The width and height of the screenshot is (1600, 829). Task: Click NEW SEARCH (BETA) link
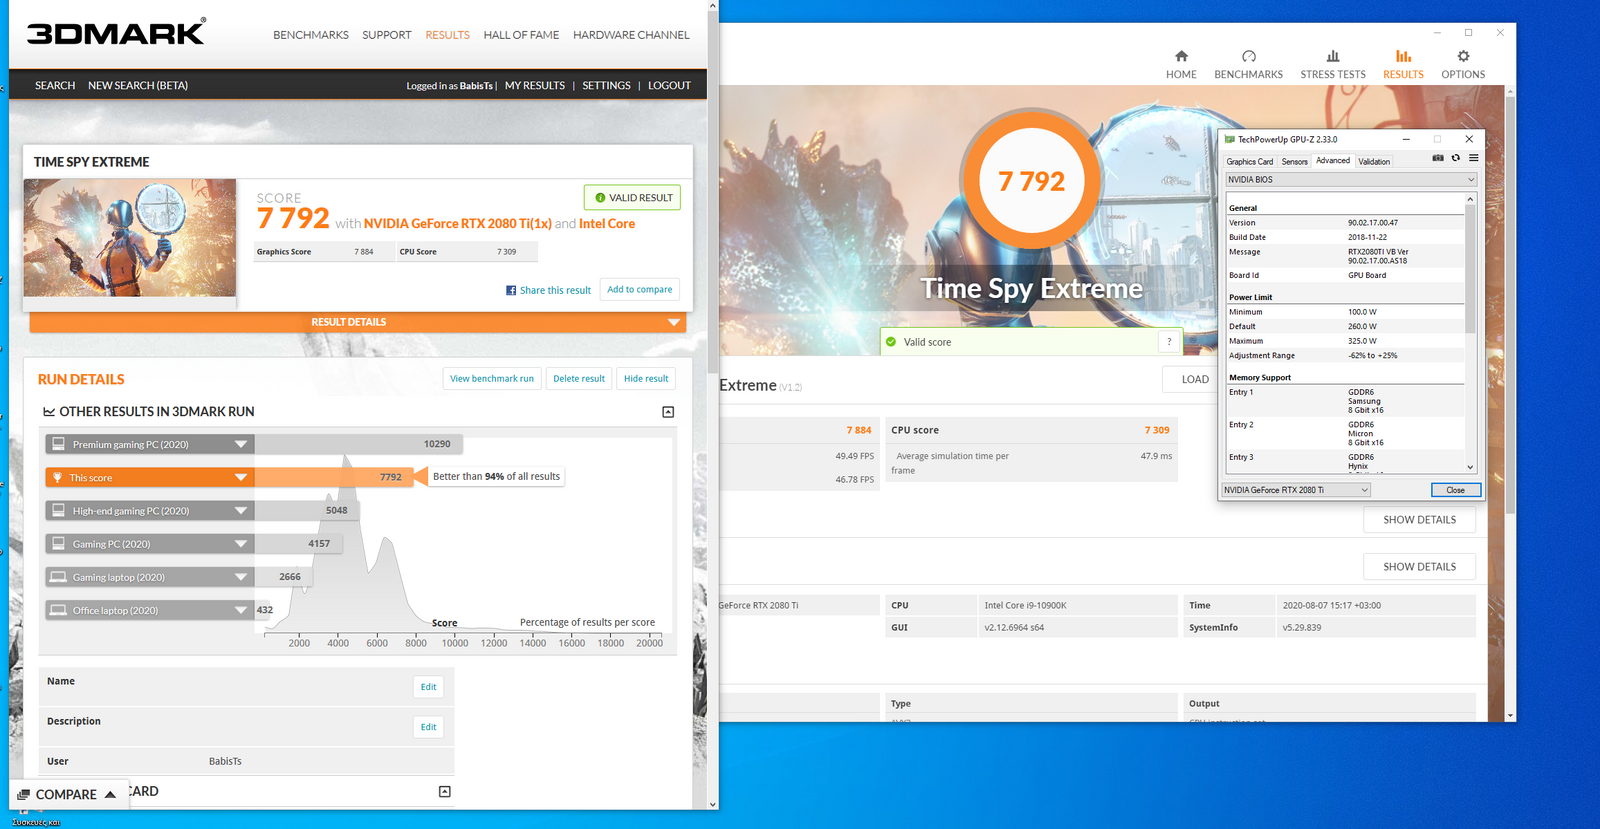click(x=138, y=86)
